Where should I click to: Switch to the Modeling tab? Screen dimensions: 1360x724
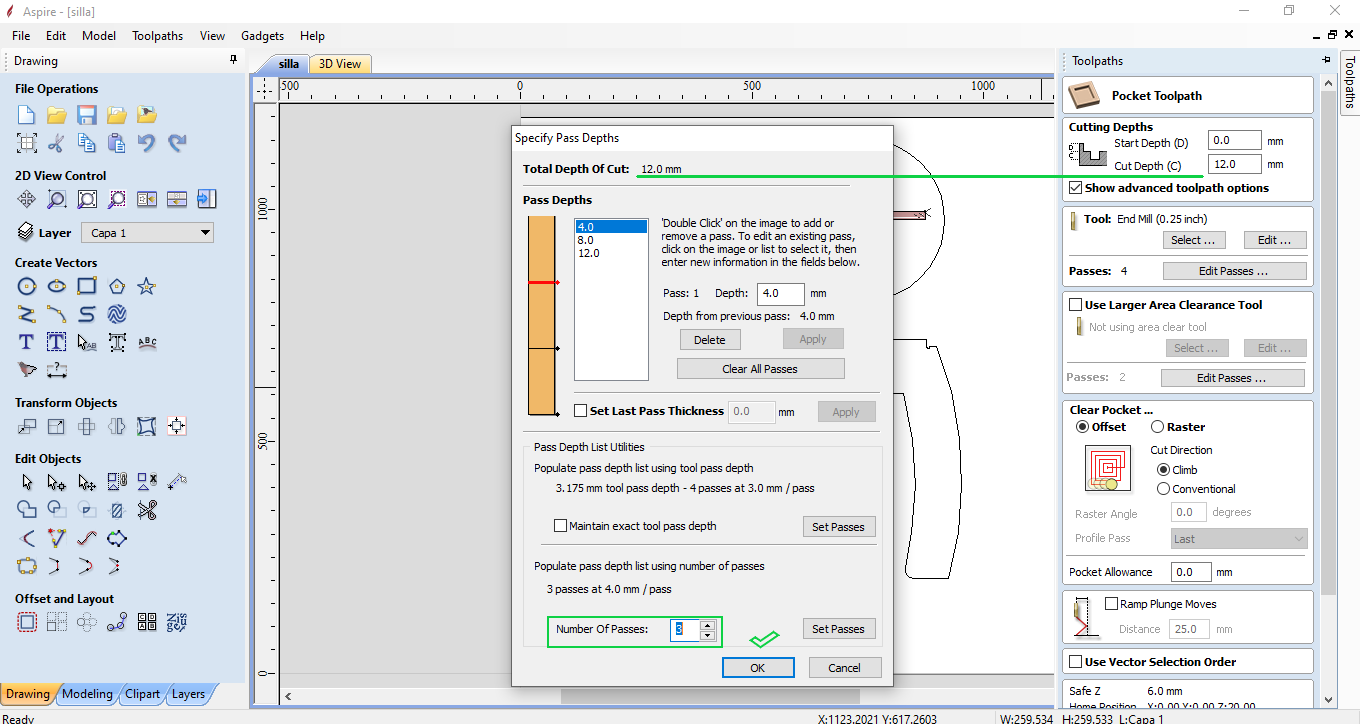(x=88, y=694)
